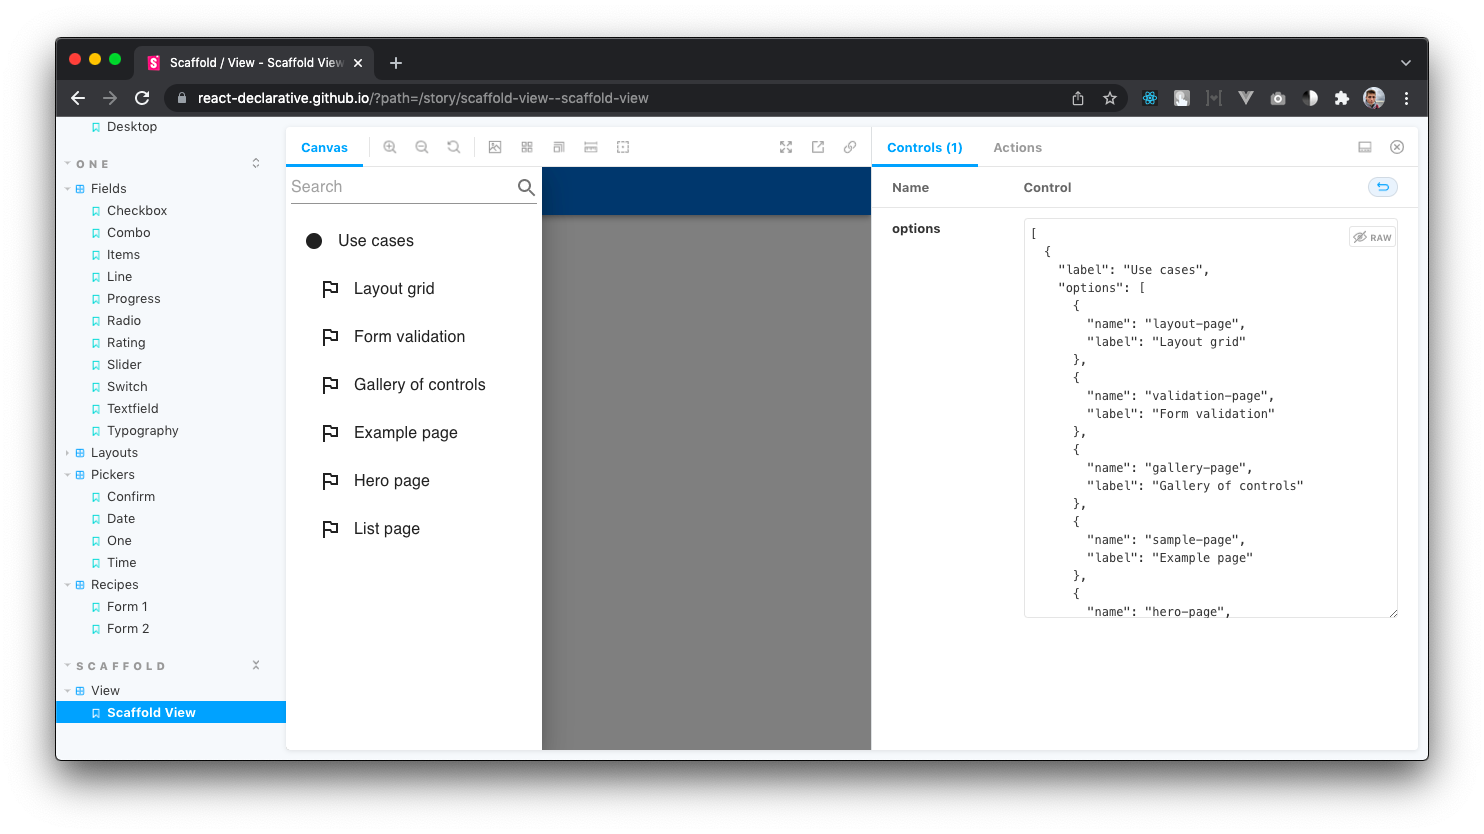
Task: Open the Items story
Action: [x=123, y=255]
